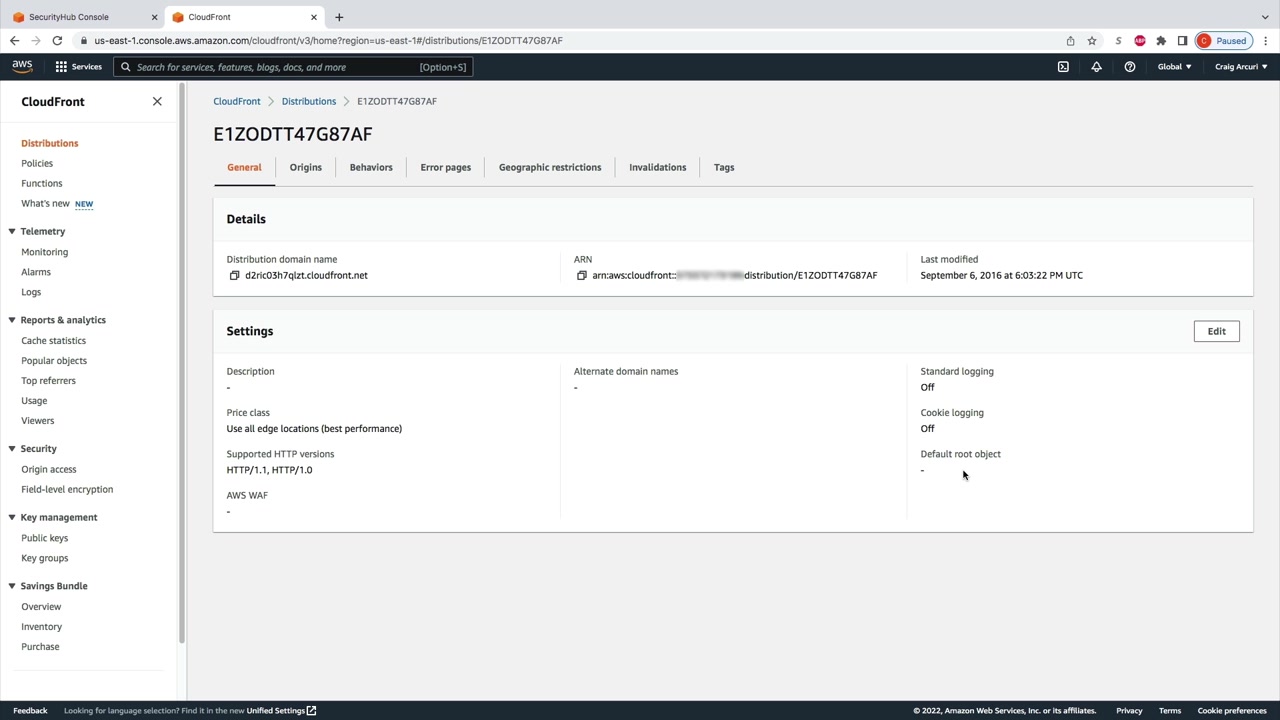1280x720 pixels.
Task: Open the Craig Arcuri account menu
Action: click(1241, 67)
